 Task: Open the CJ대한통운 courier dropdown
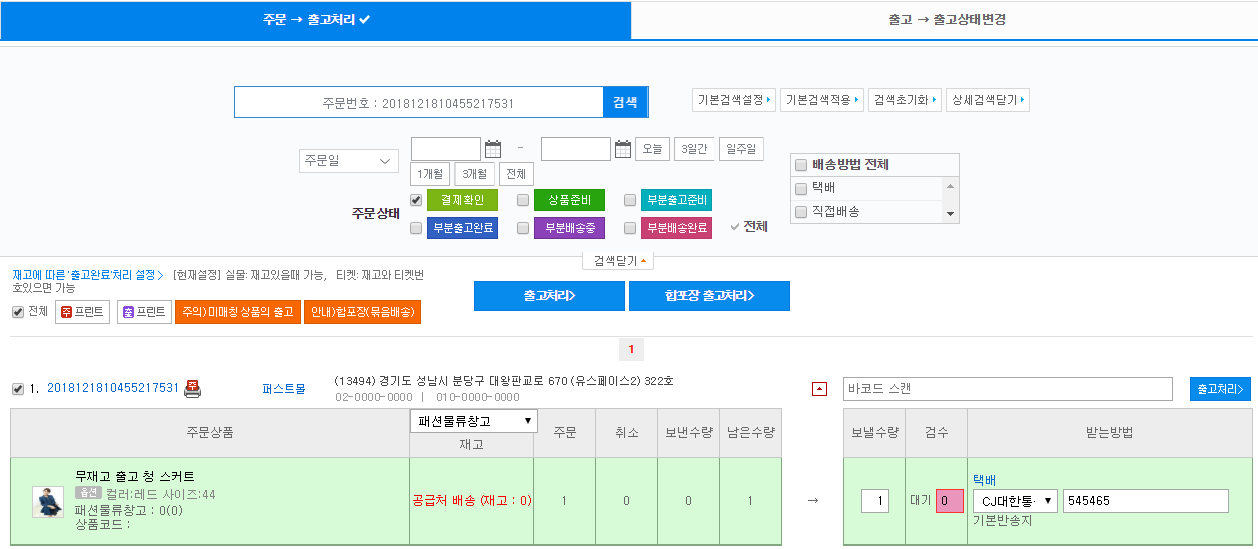(1014, 501)
